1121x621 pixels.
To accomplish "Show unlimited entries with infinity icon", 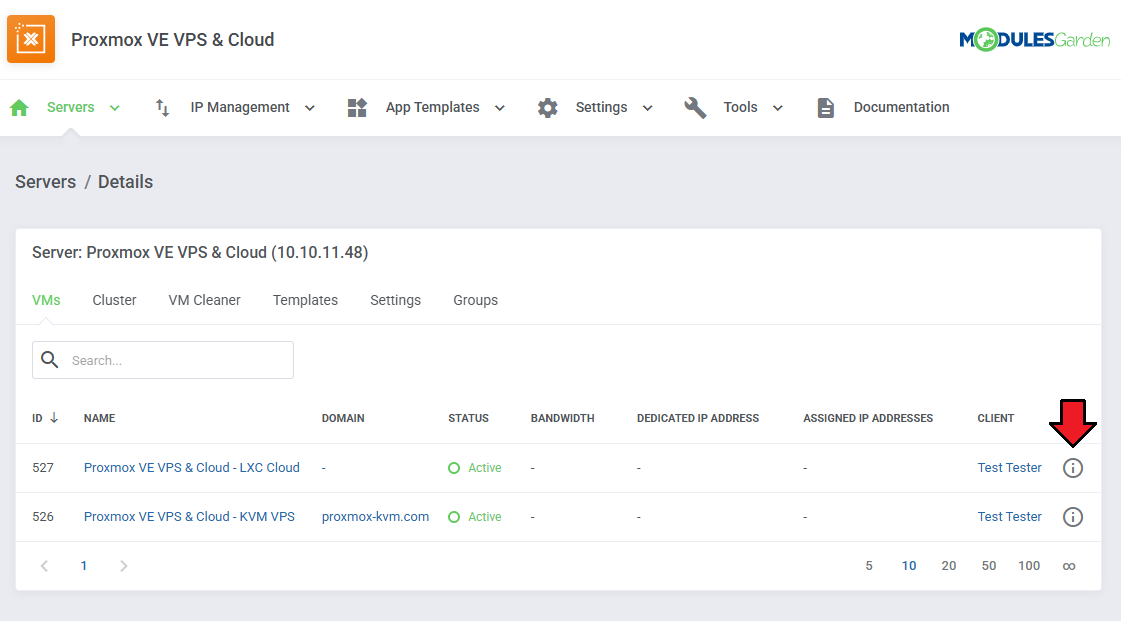I will click(1069, 566).
